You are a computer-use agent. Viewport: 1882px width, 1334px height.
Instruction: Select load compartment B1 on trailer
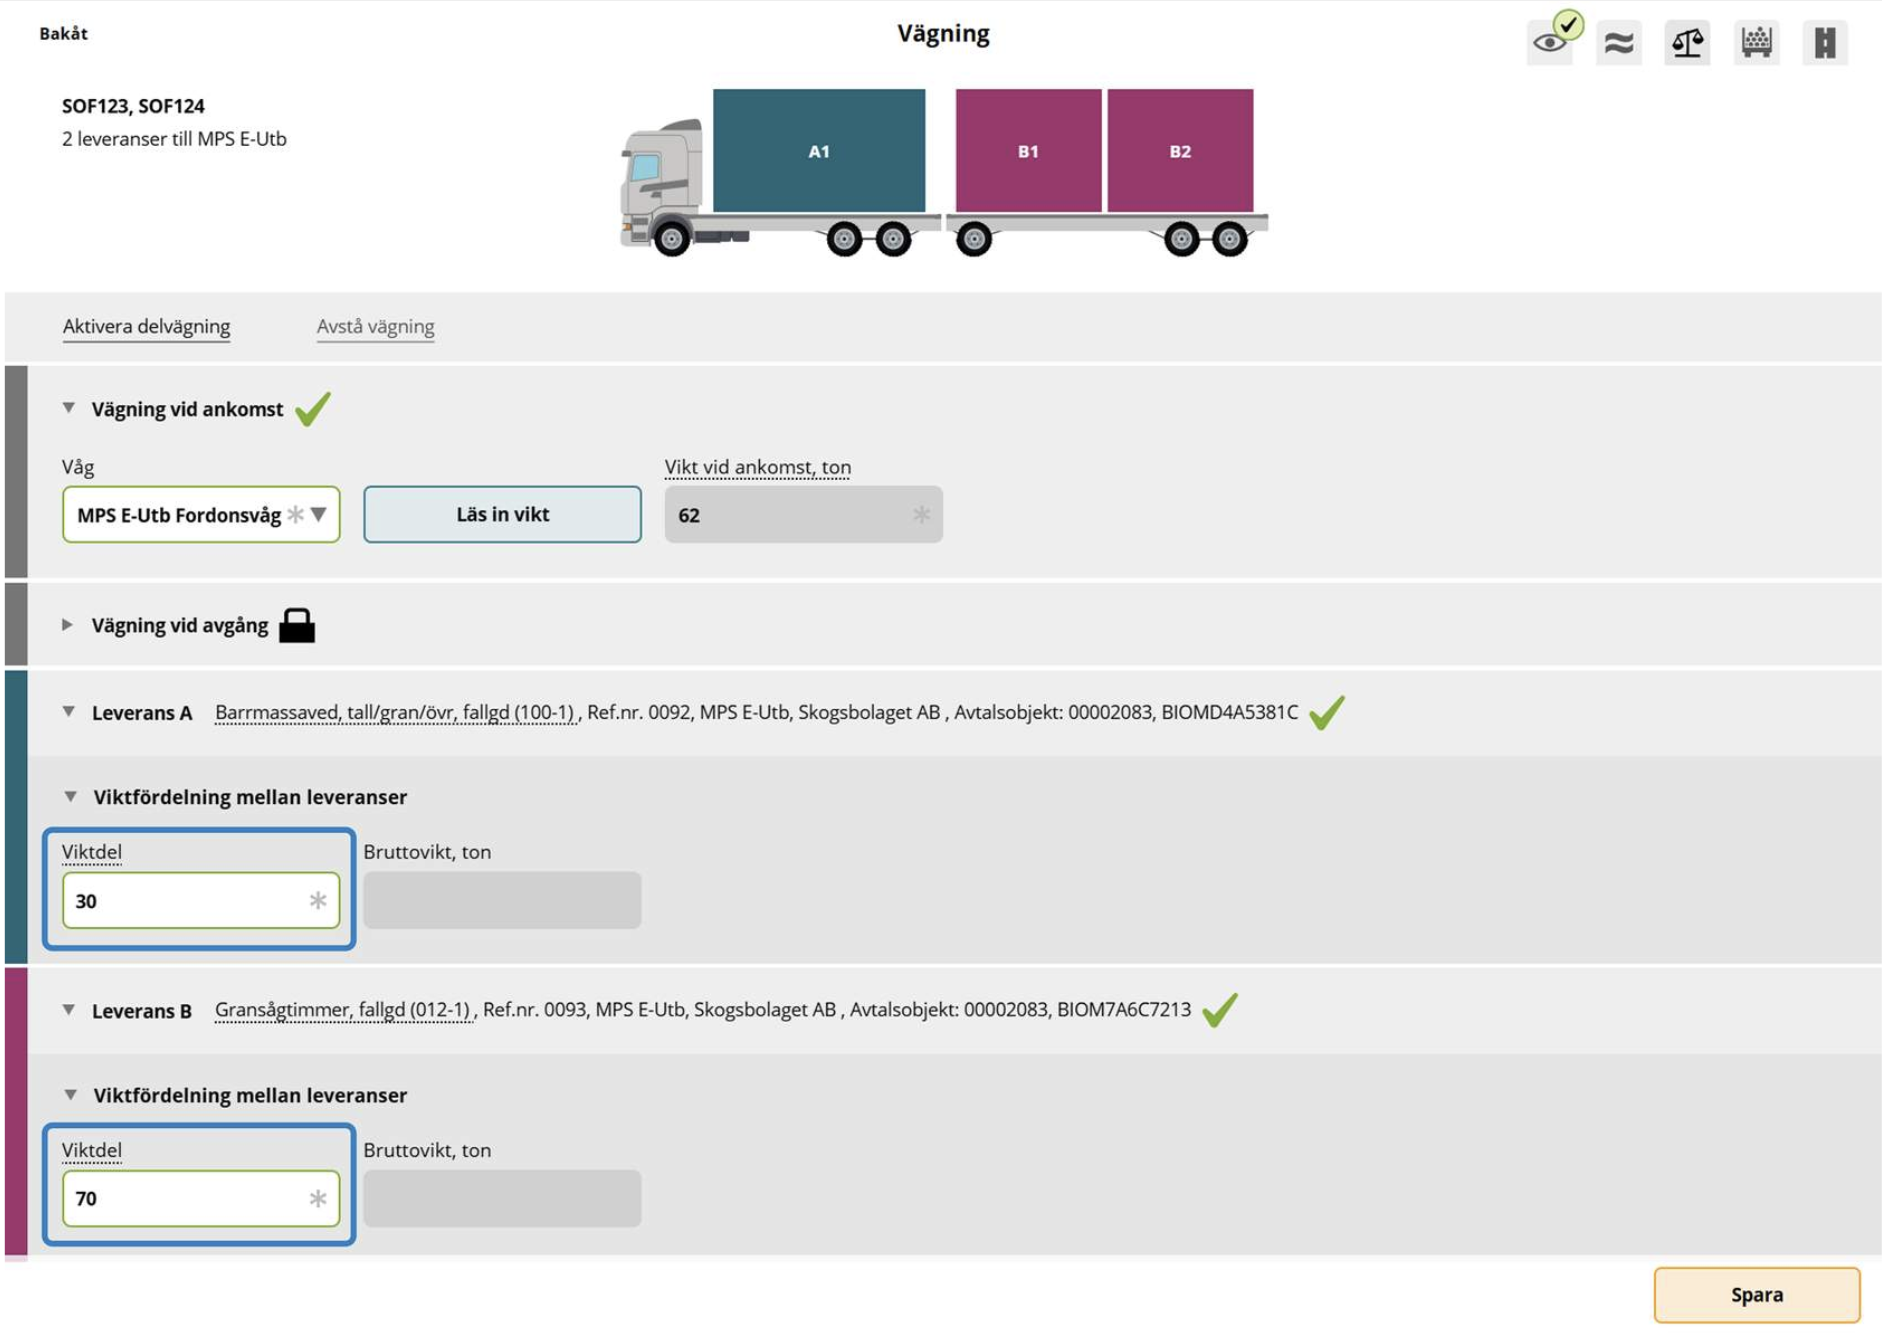[1028, 151]
